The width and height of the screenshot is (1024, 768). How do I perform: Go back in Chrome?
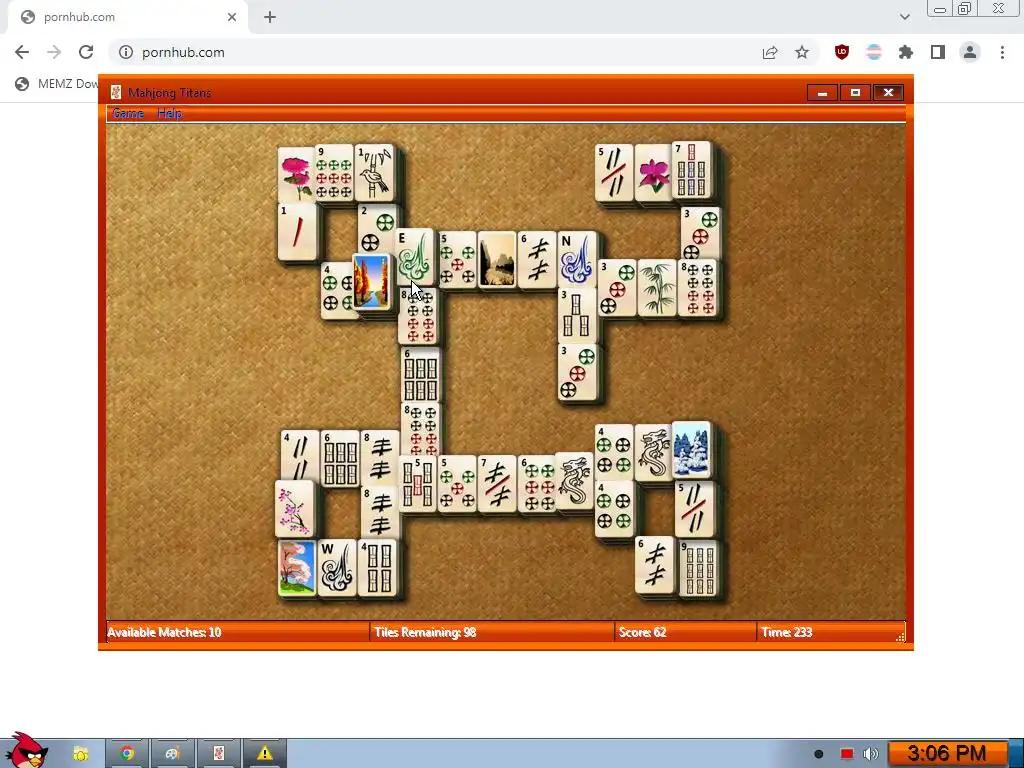[x=22, y=52]
